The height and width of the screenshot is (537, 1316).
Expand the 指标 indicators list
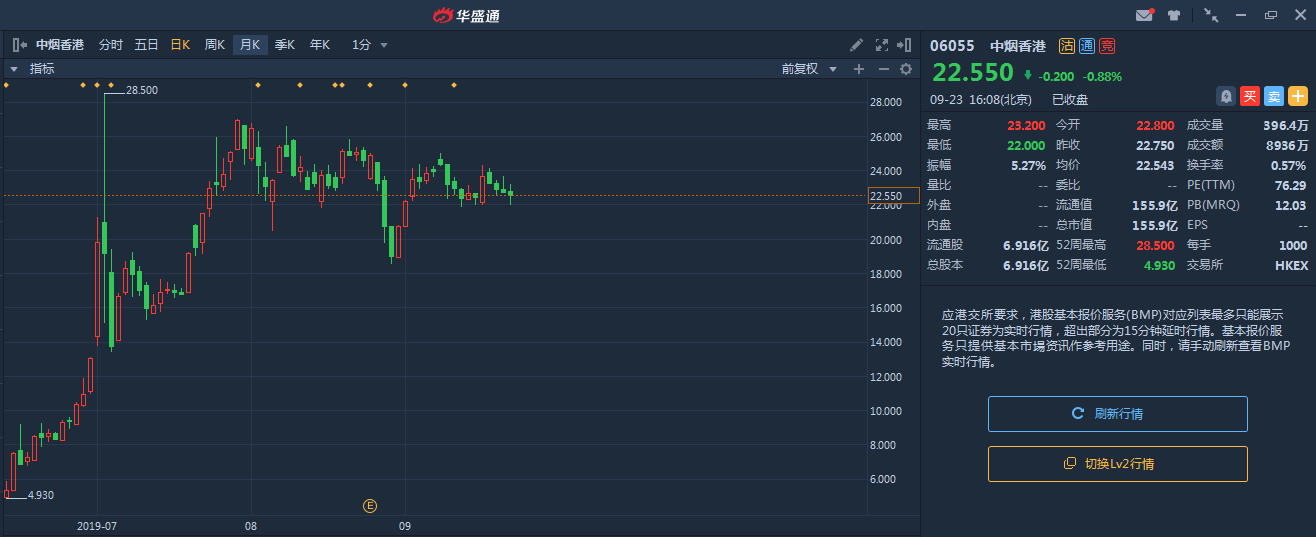(15, 69)
